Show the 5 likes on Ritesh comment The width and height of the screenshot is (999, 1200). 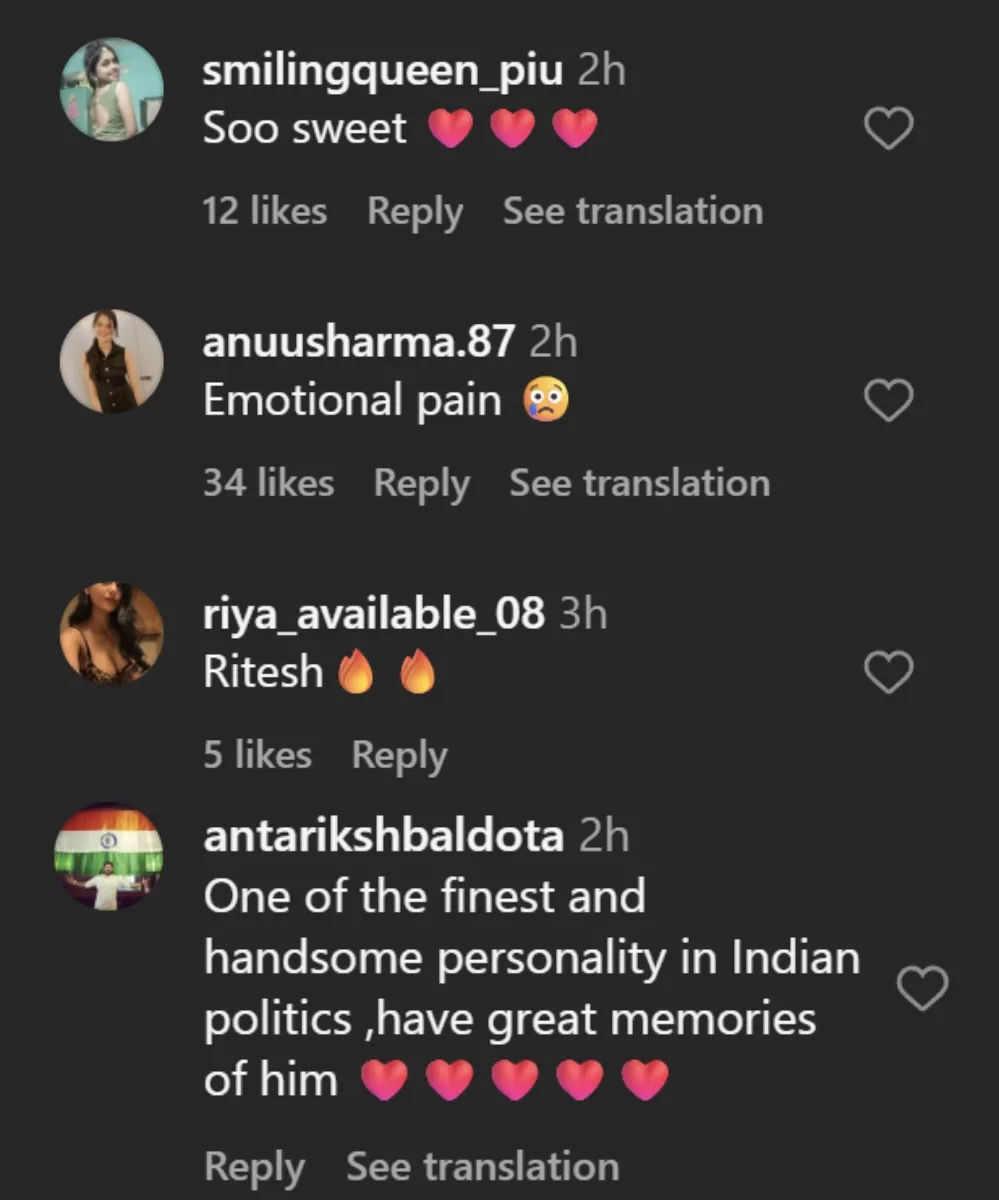click(x=257, y=755)
